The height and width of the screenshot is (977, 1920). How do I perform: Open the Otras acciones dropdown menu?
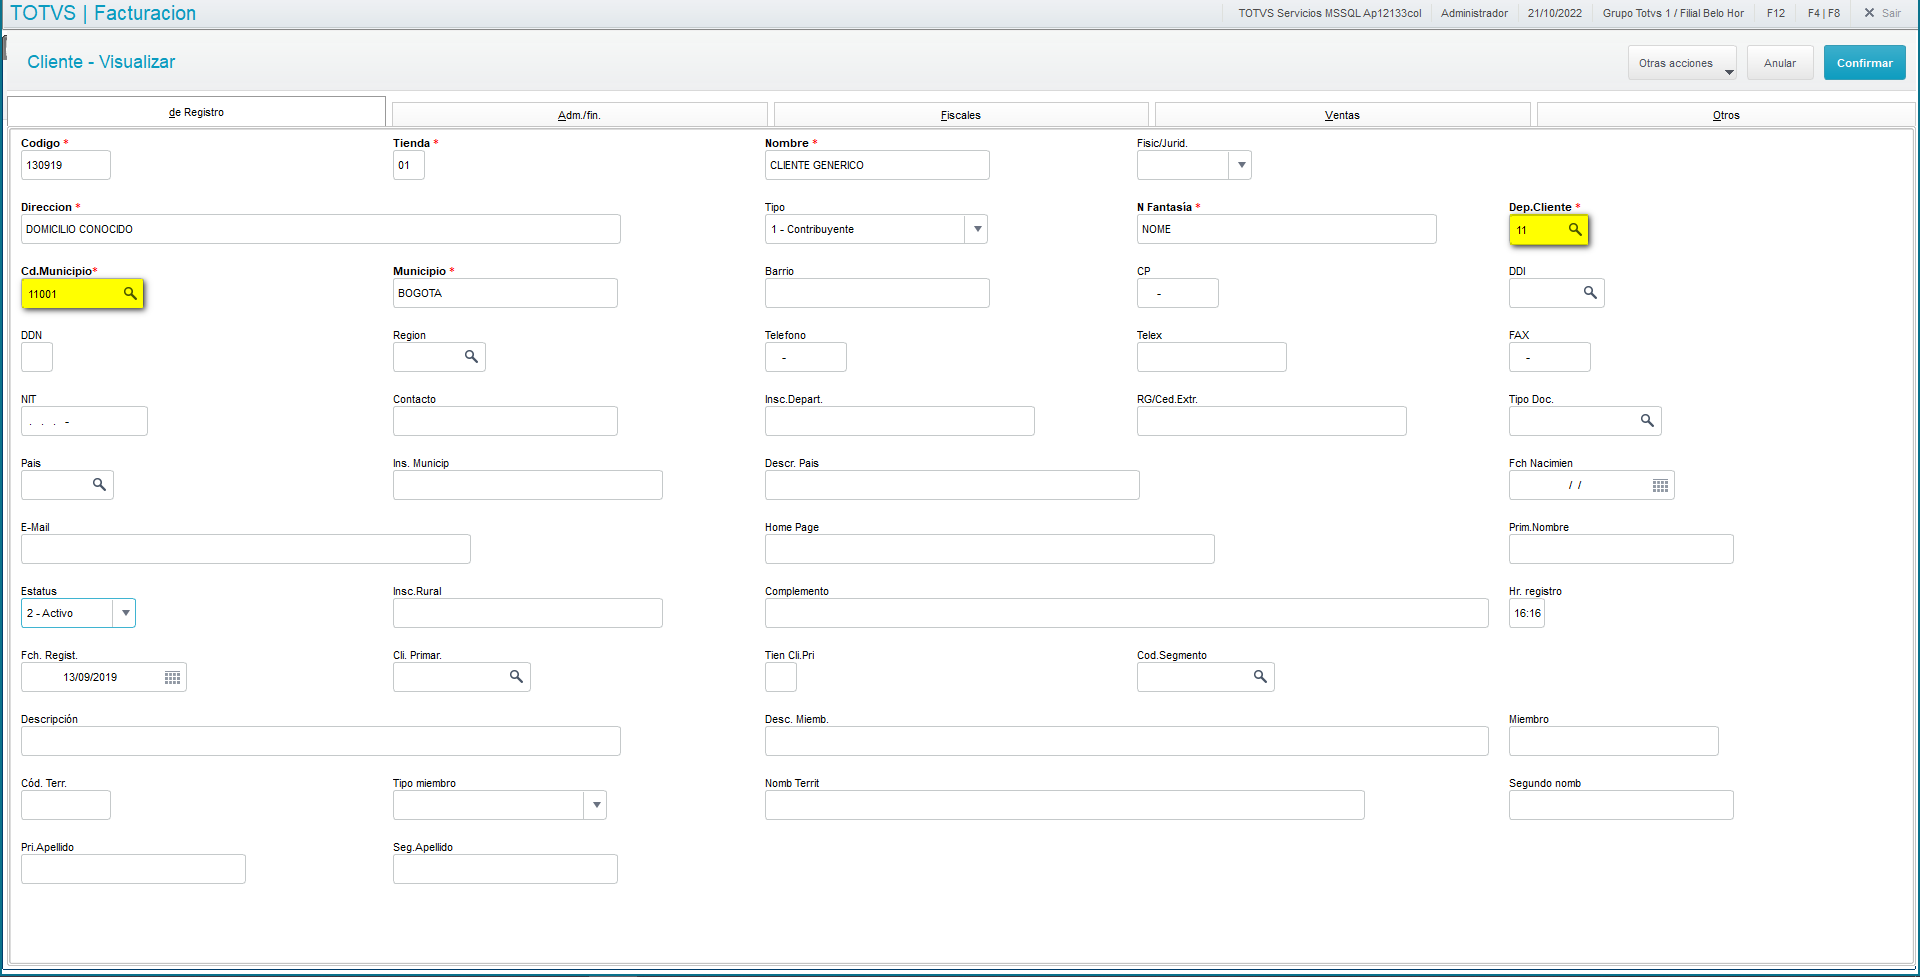pos(1682,63)
